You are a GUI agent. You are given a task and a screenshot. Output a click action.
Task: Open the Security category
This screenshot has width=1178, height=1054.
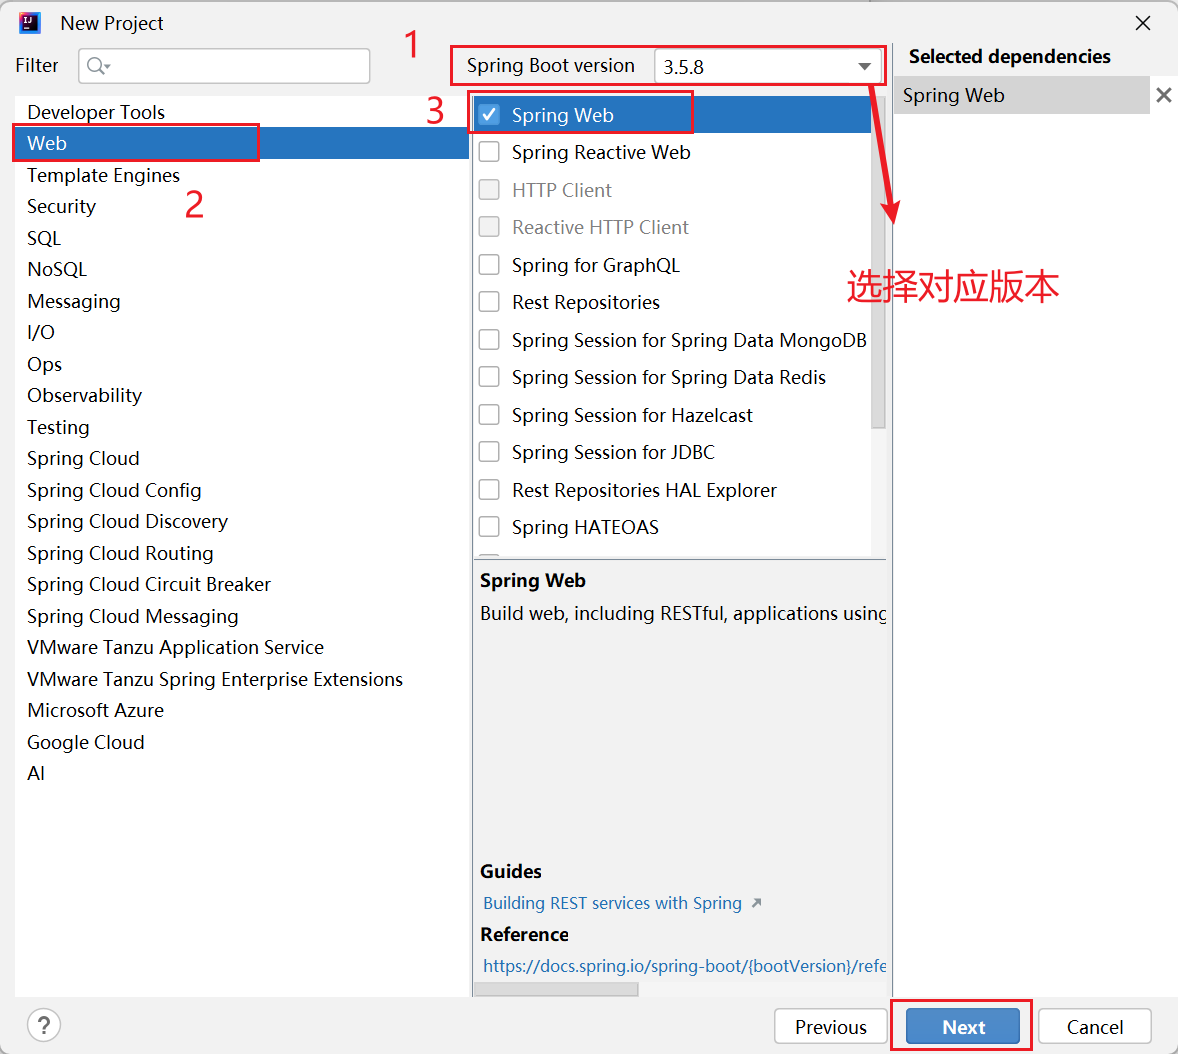point(242,207)
